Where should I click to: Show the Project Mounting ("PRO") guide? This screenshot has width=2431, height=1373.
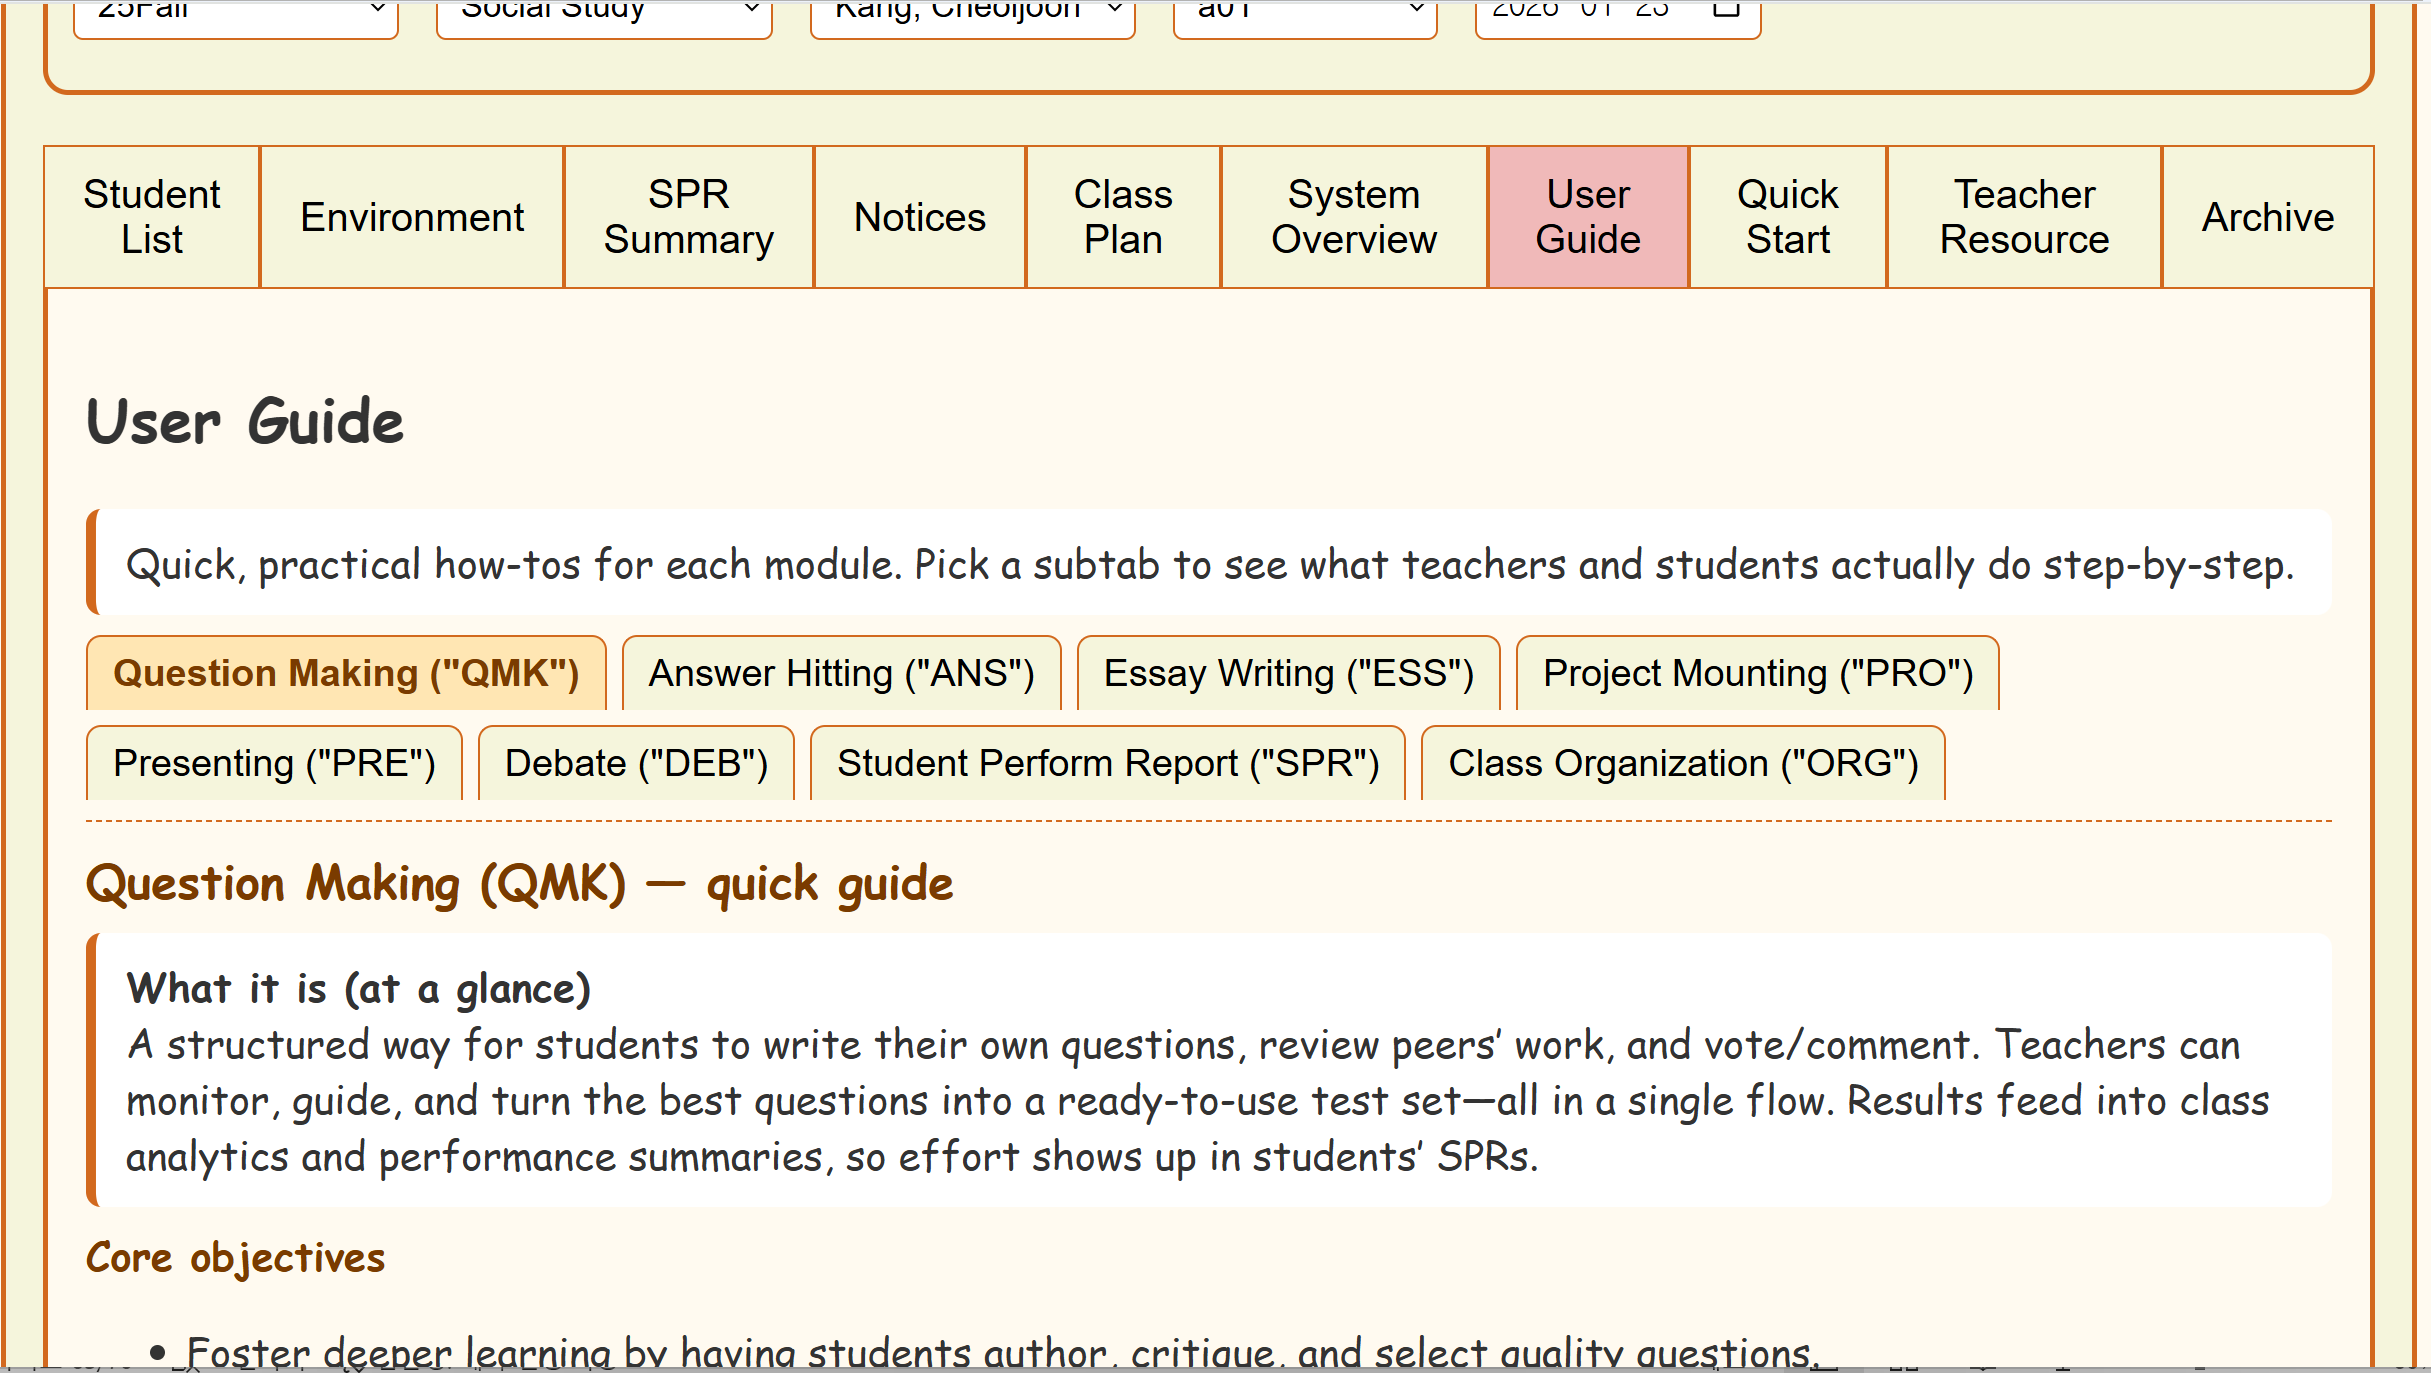click(1757, 673)
